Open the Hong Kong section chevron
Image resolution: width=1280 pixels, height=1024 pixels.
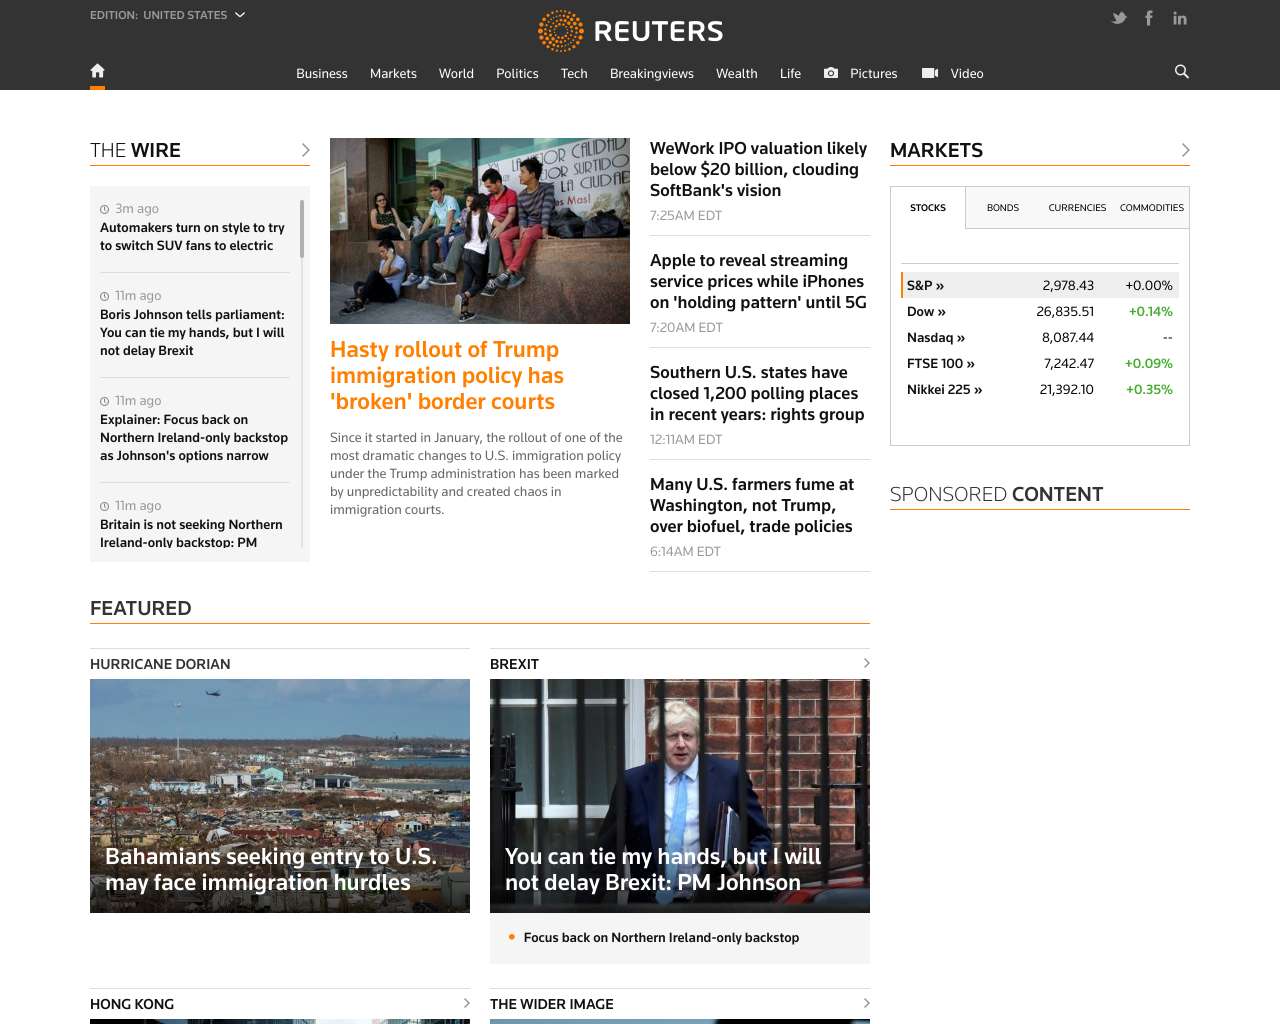pyautogui.click(x=466, y=1003)
